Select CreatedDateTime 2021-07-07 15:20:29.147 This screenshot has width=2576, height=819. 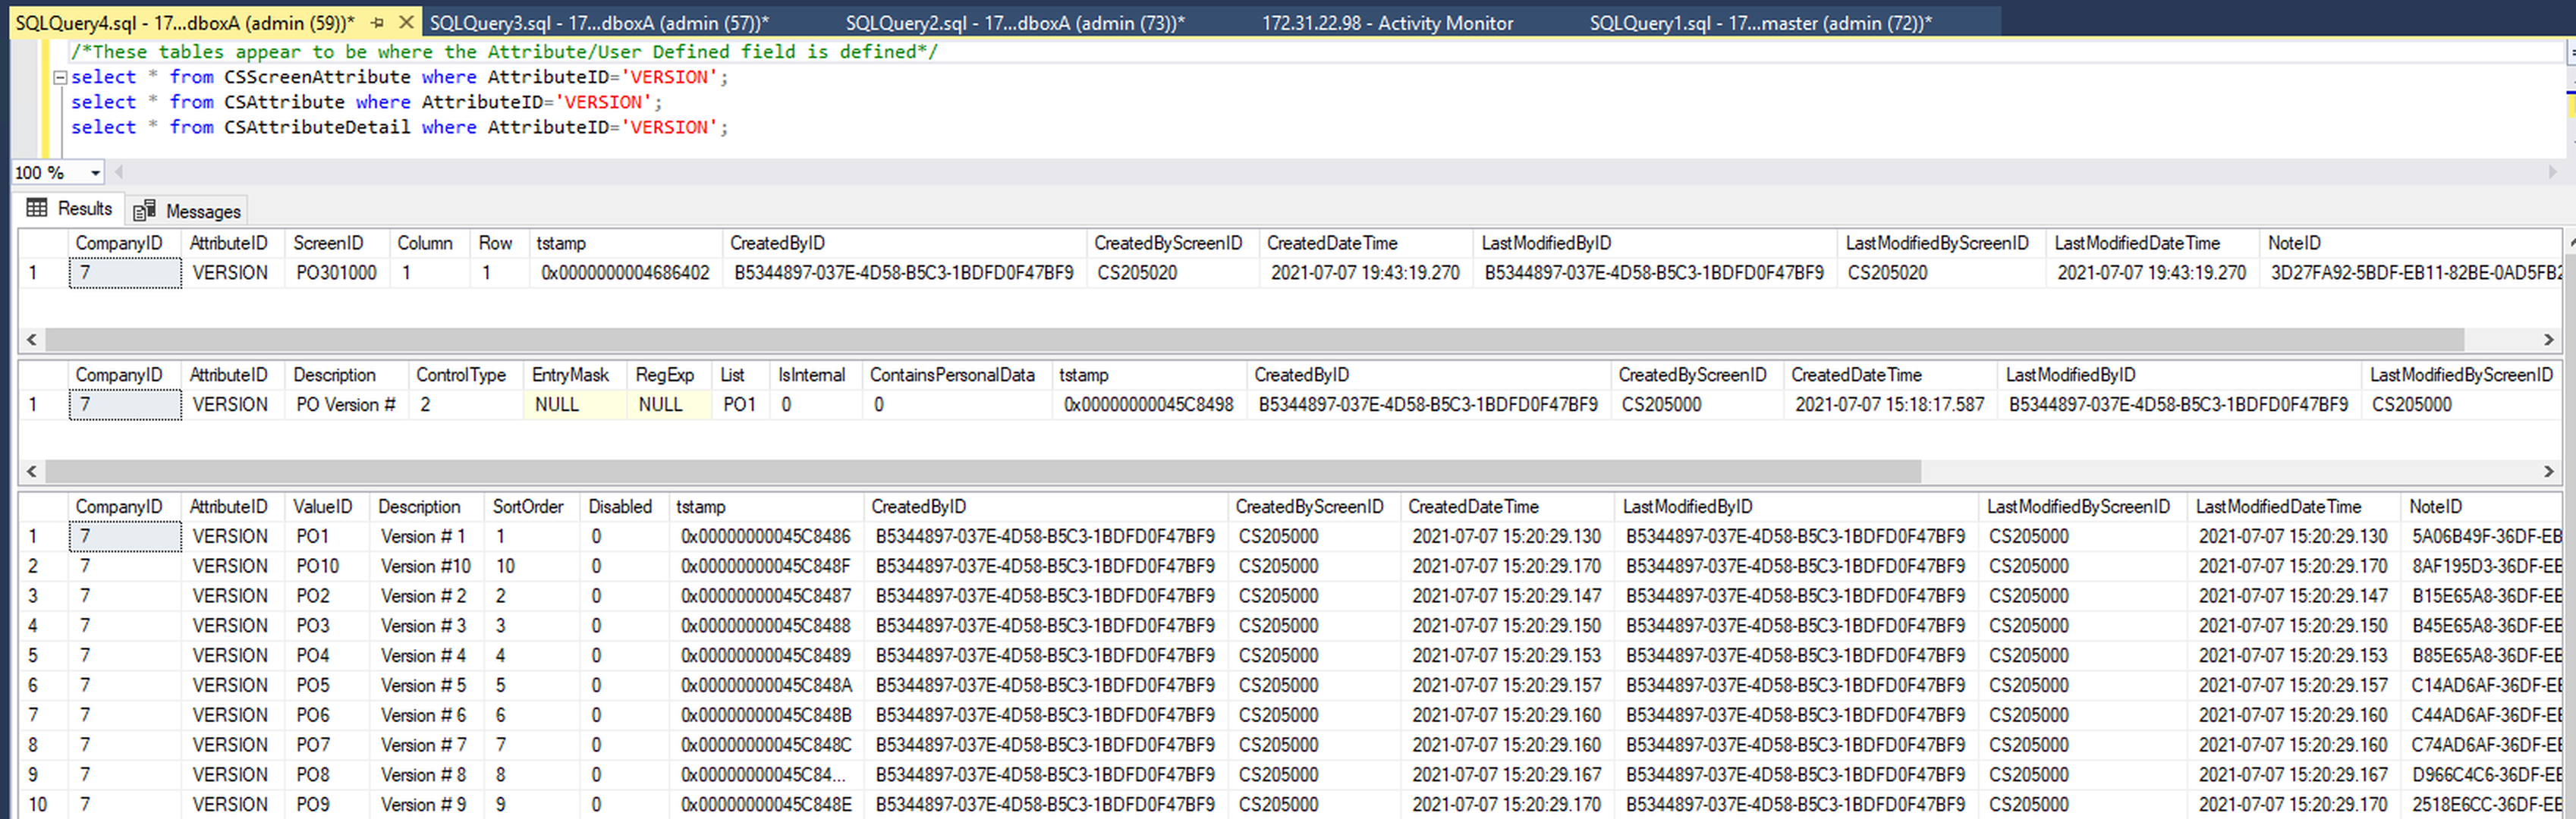(1506, 596)
